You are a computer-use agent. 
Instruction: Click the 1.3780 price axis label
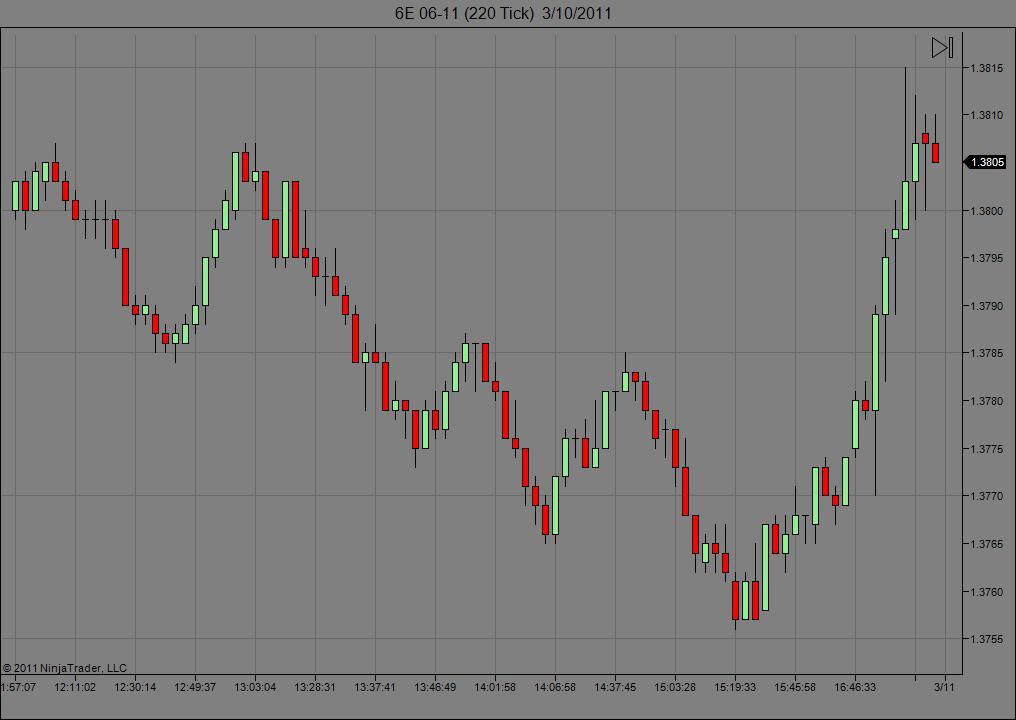985,401
